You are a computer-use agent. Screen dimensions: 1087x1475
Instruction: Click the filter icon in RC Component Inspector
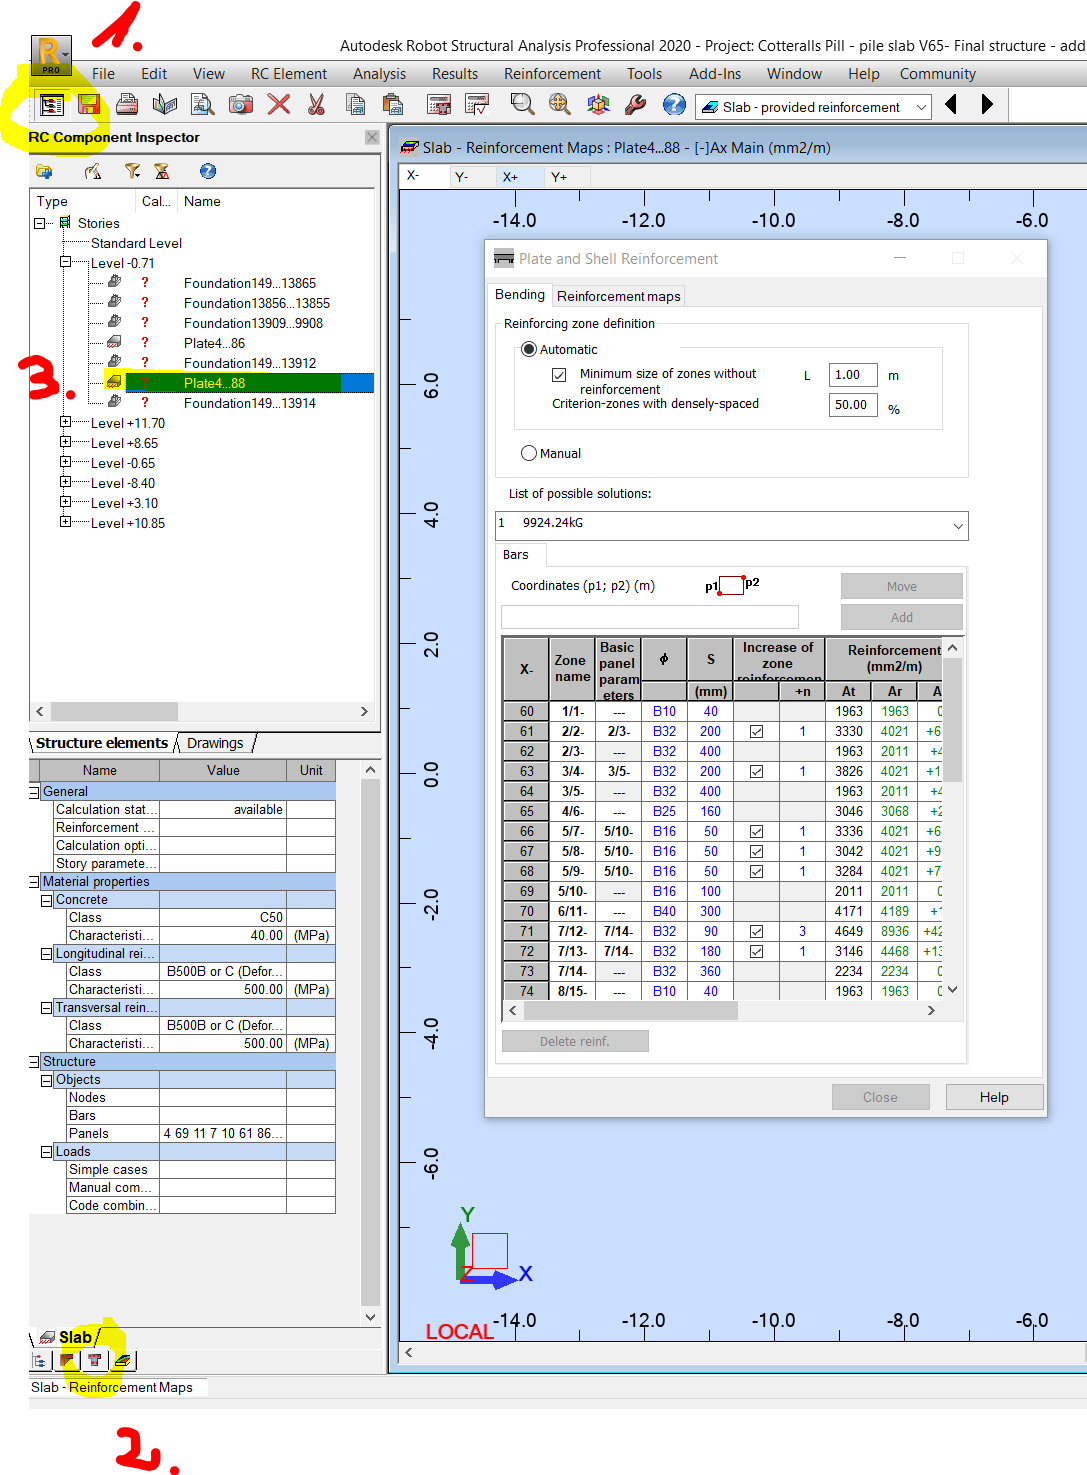(x=131, y=170)
